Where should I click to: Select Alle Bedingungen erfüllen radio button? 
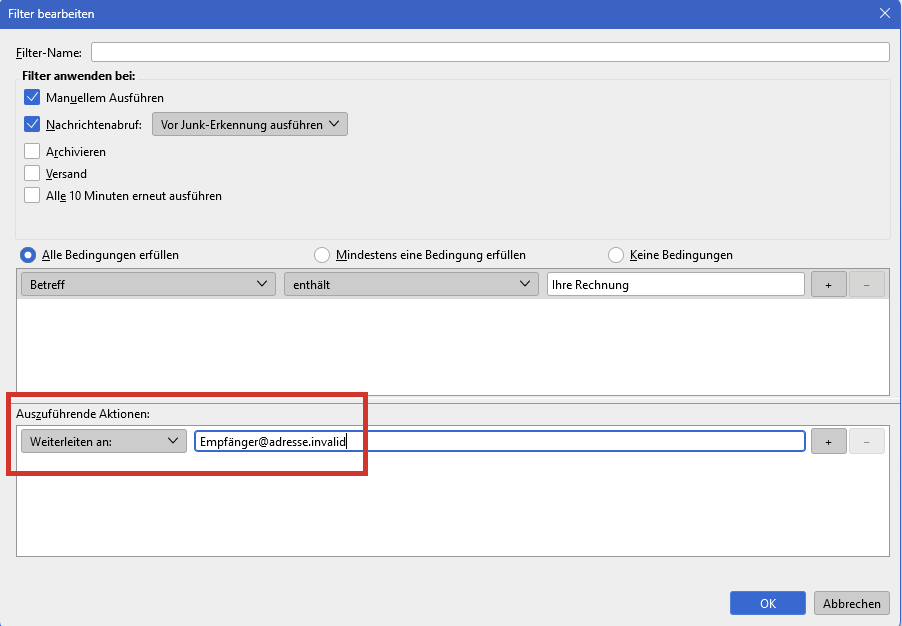click(28, 255)
